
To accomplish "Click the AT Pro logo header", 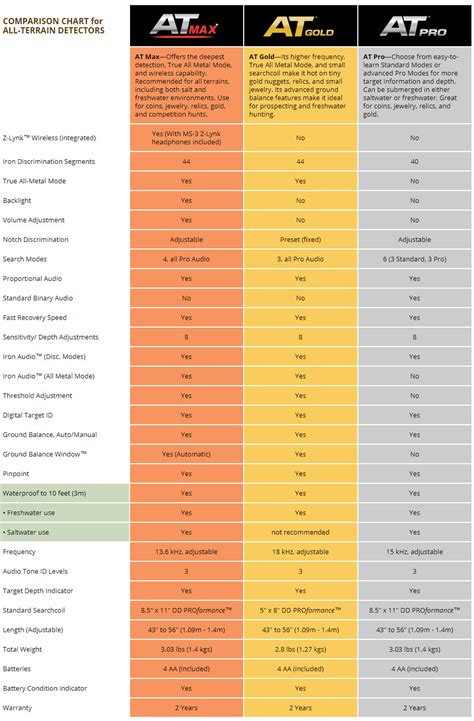I will click(x=414, y=25).
